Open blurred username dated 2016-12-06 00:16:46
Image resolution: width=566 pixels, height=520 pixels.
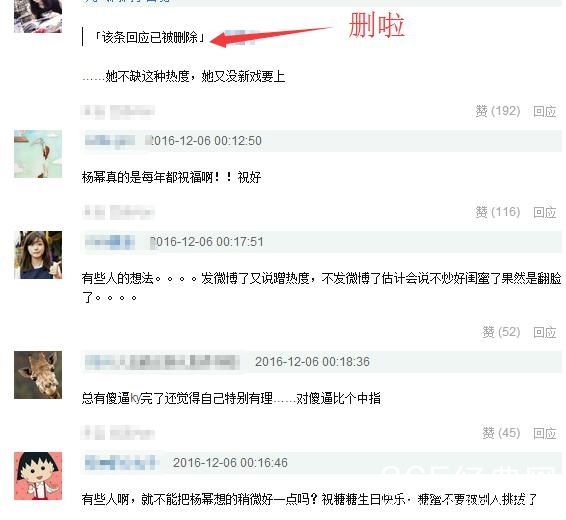click(121, 463)
